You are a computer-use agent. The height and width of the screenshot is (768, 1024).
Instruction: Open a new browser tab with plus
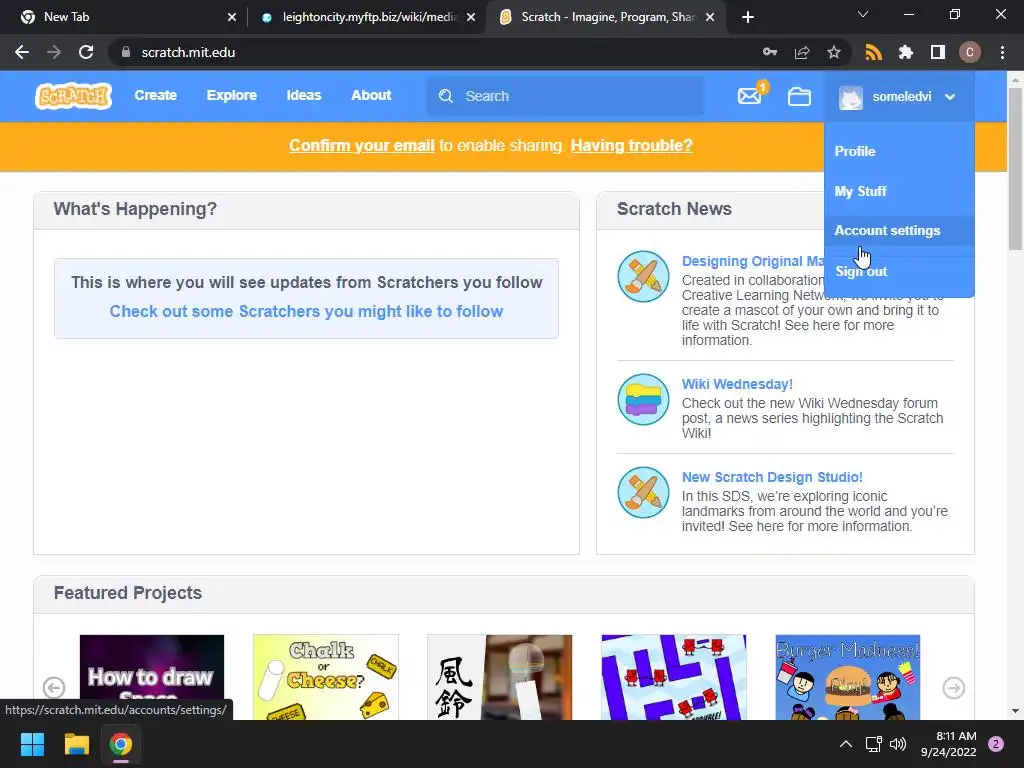748,17
